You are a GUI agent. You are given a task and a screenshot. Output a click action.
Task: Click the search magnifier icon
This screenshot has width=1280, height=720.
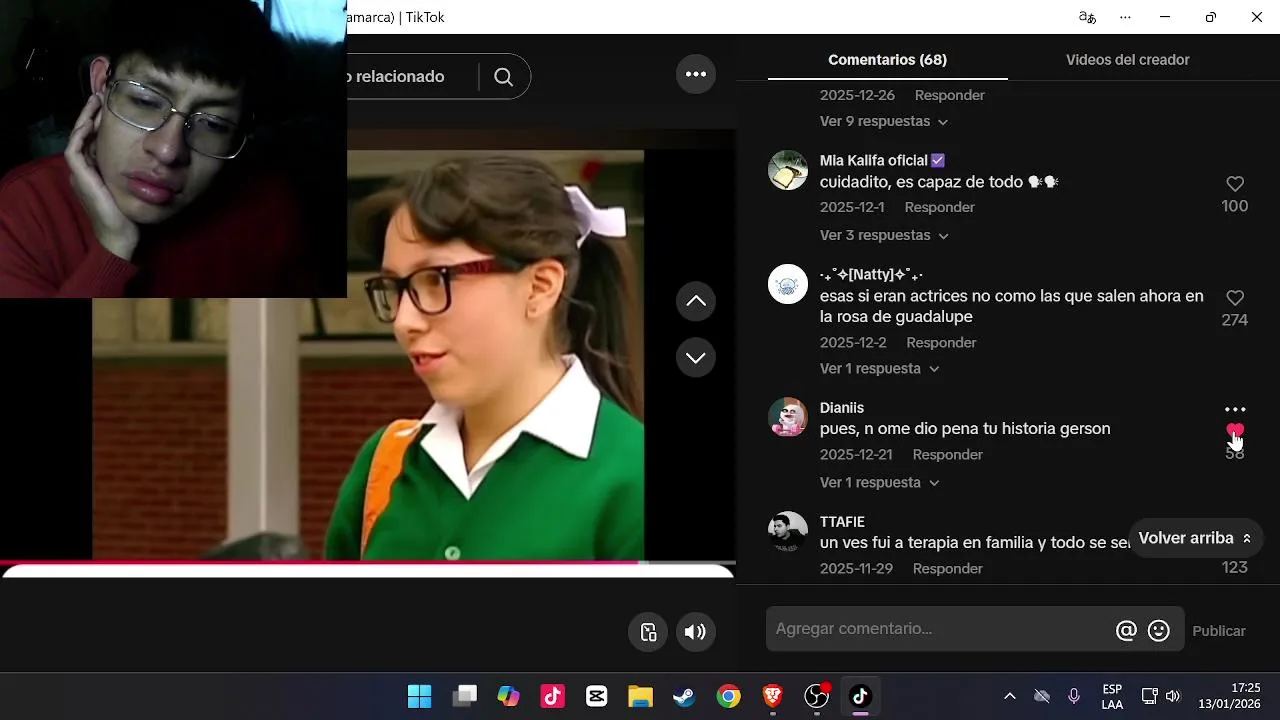pos(504,77)
